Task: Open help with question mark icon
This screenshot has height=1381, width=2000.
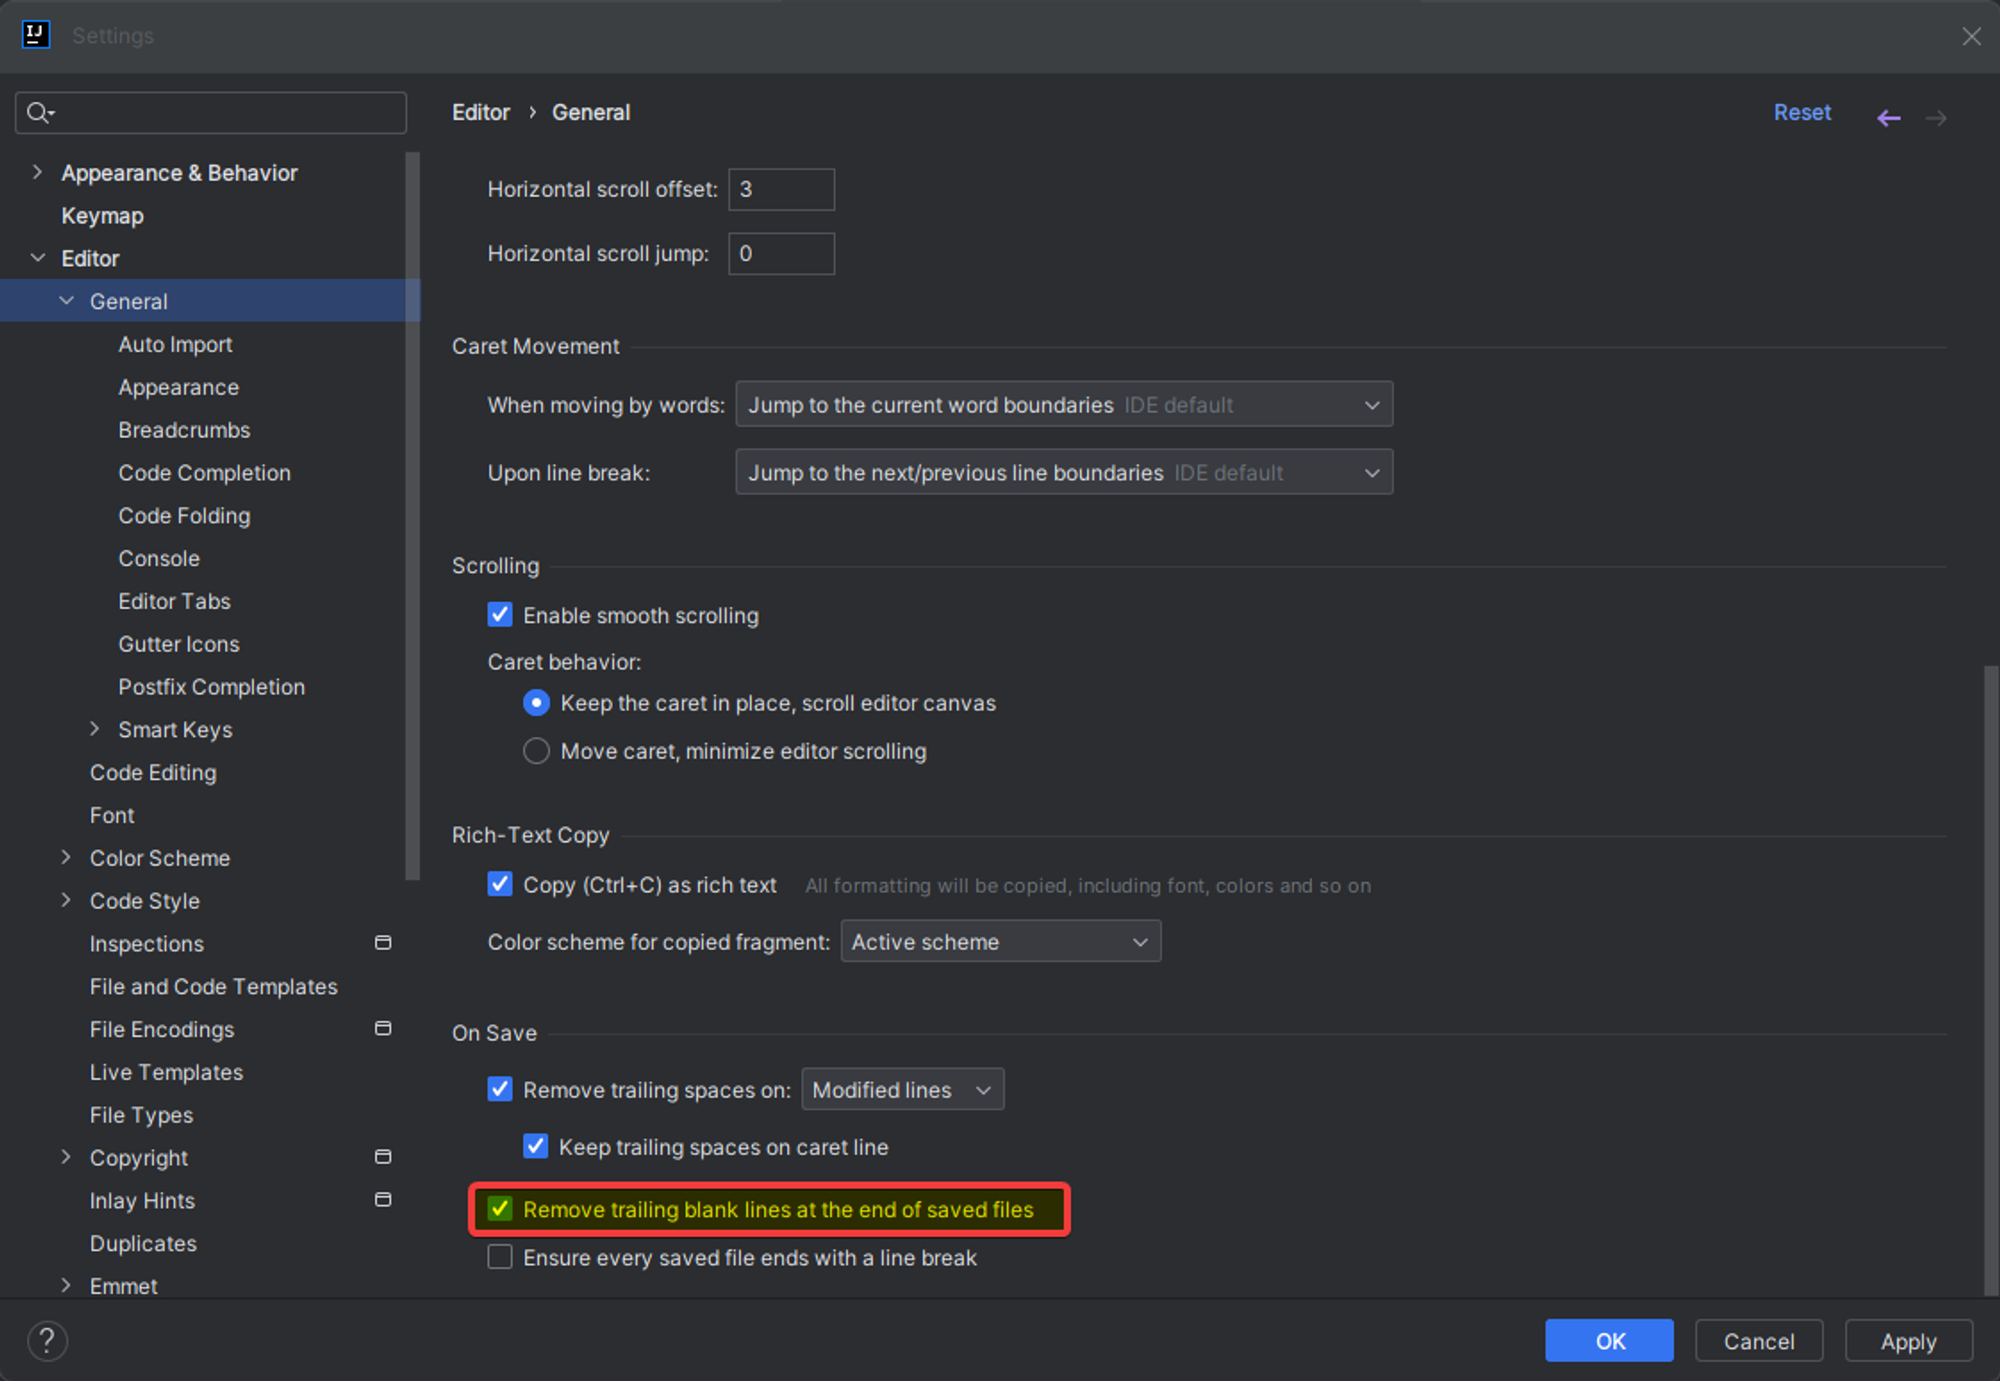Action: (47, 1341)
